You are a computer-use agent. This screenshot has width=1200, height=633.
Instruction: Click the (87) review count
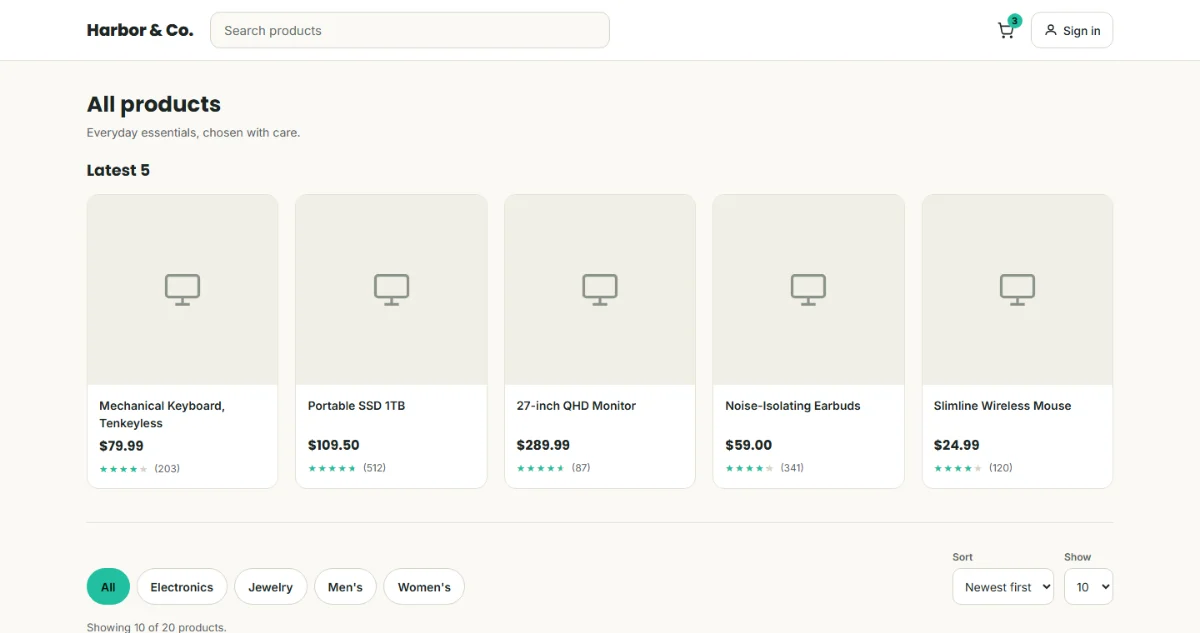click(581, 468)
